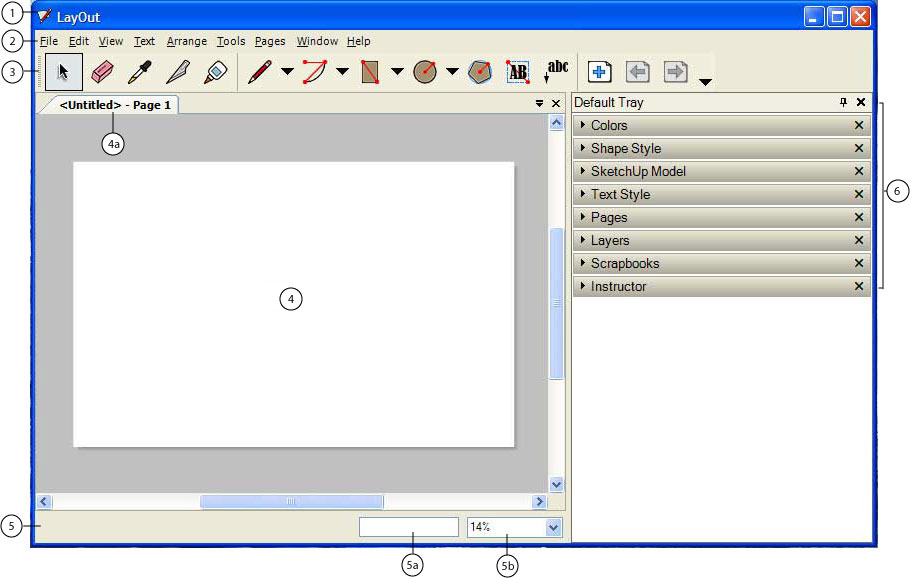Viewport: 910px width, 578px height.
Task: Open Circle tool dropdown arrow
Action: click(453, 71)
